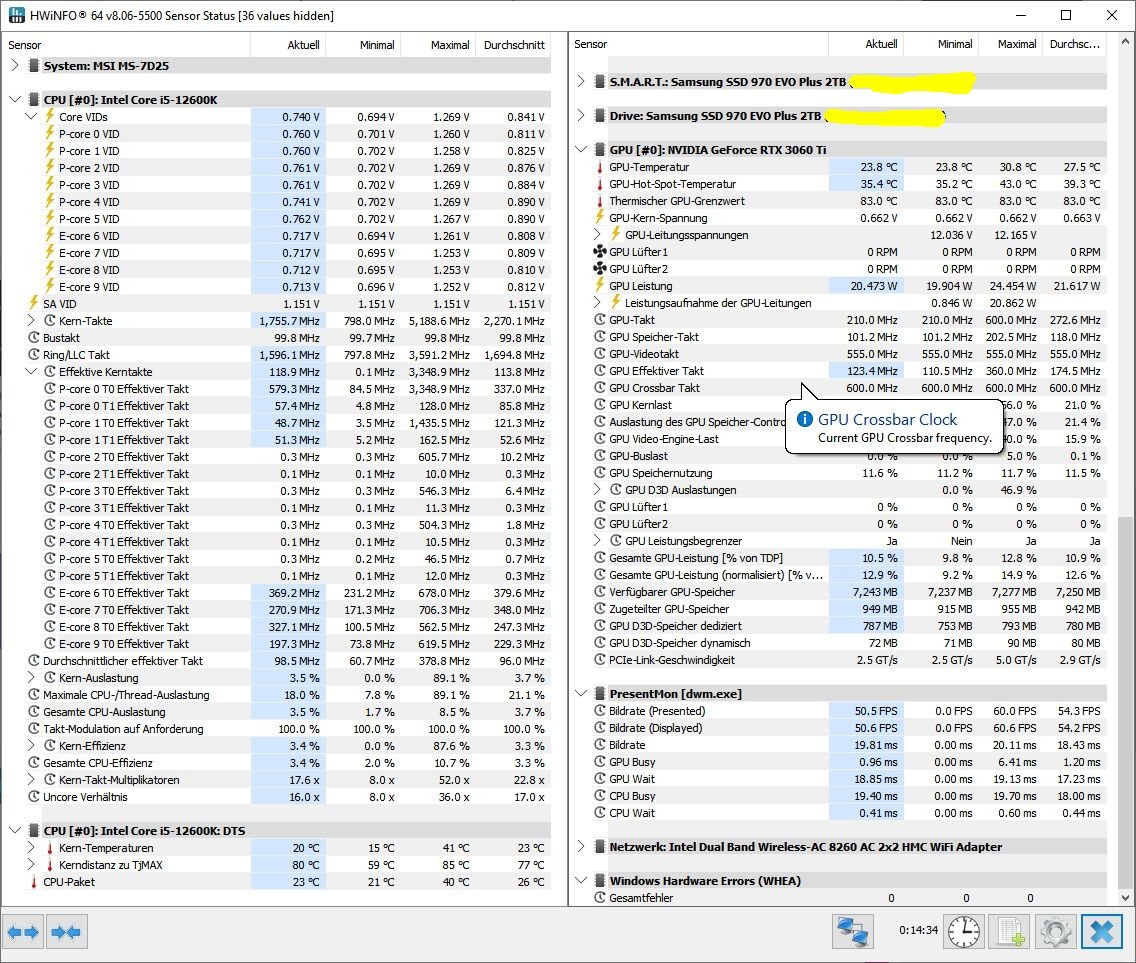The height and width of the screenshot is (963, 1136).
Task: Click the Durchschnitt column header
Action: click(x=513, y=45)
